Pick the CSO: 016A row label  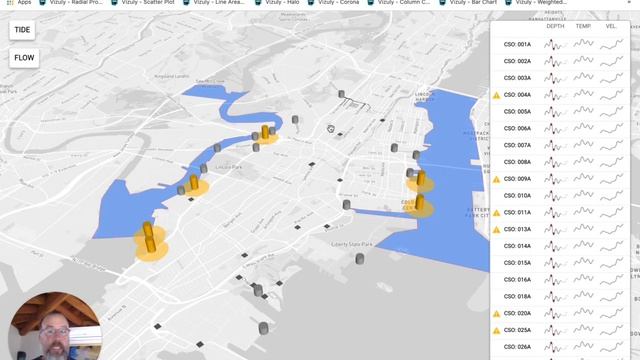click(517, 280)
